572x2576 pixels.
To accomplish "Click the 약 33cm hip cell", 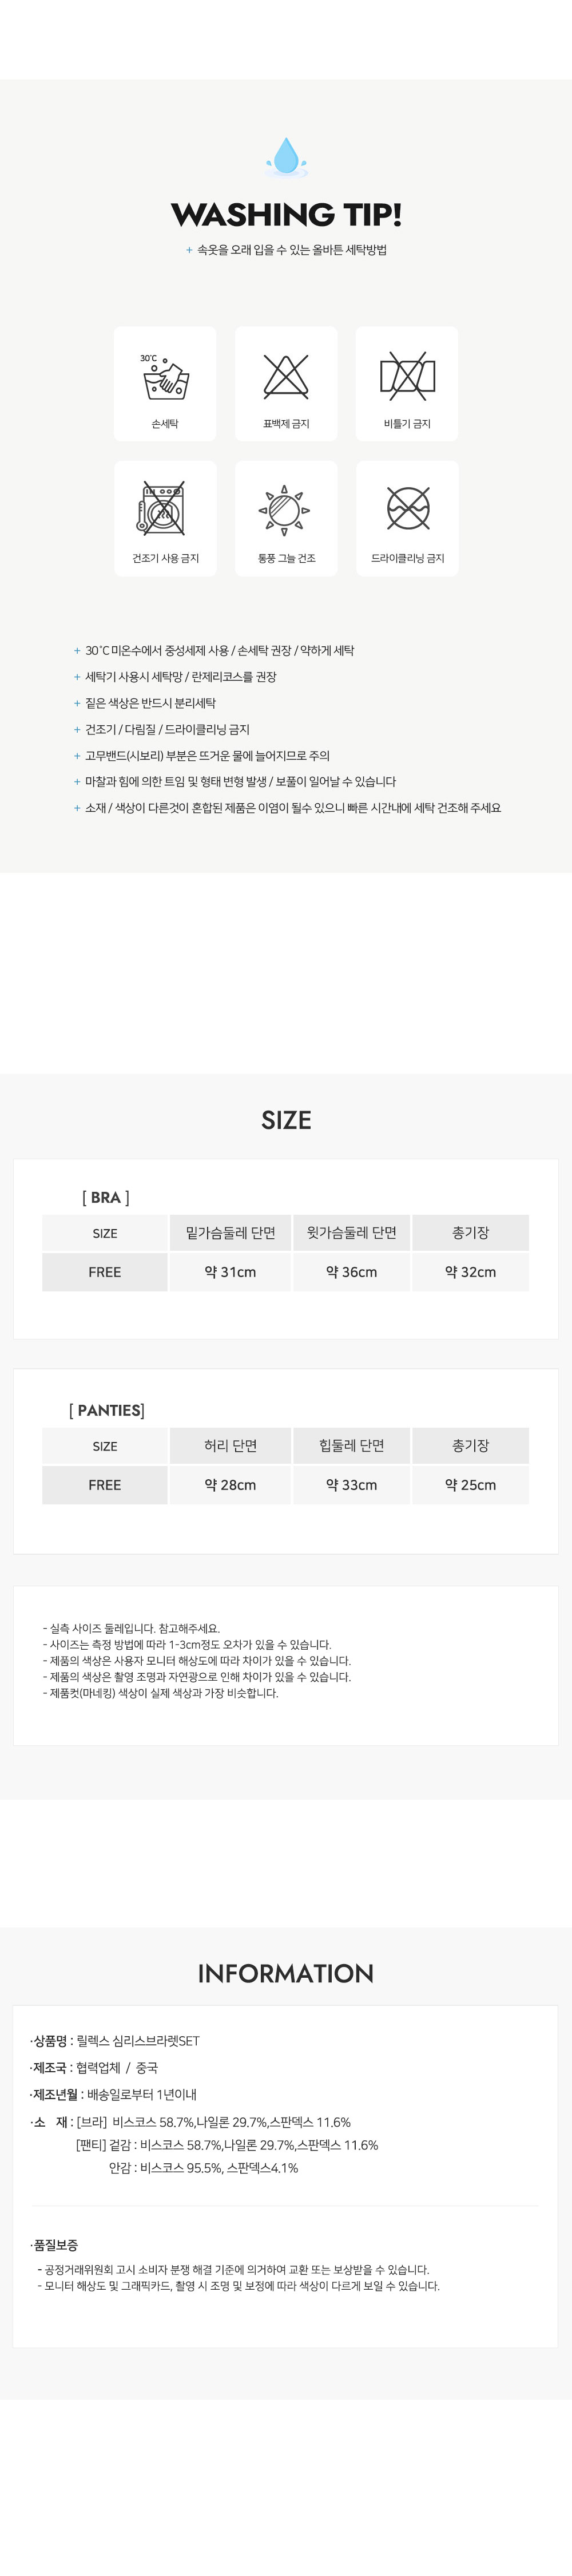I will 351,1485.
